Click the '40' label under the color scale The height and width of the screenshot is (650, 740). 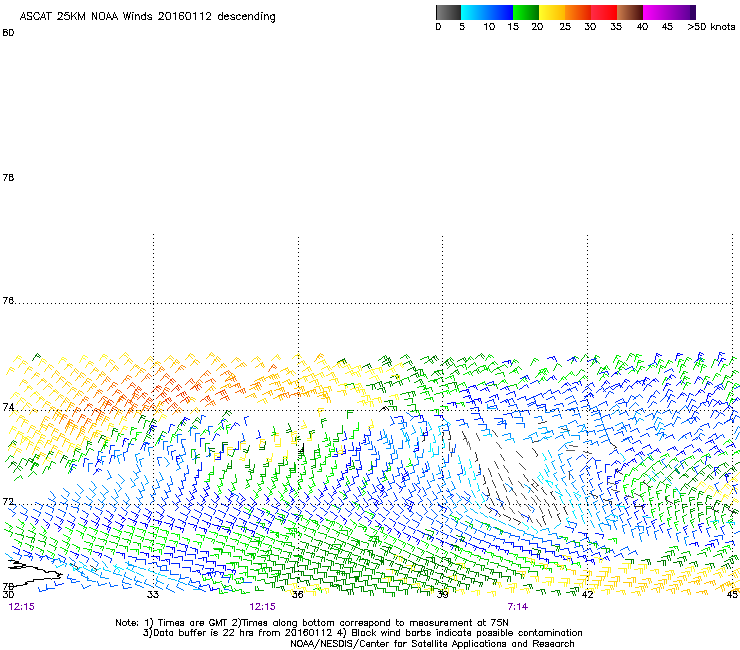click(x=642, y=27)
